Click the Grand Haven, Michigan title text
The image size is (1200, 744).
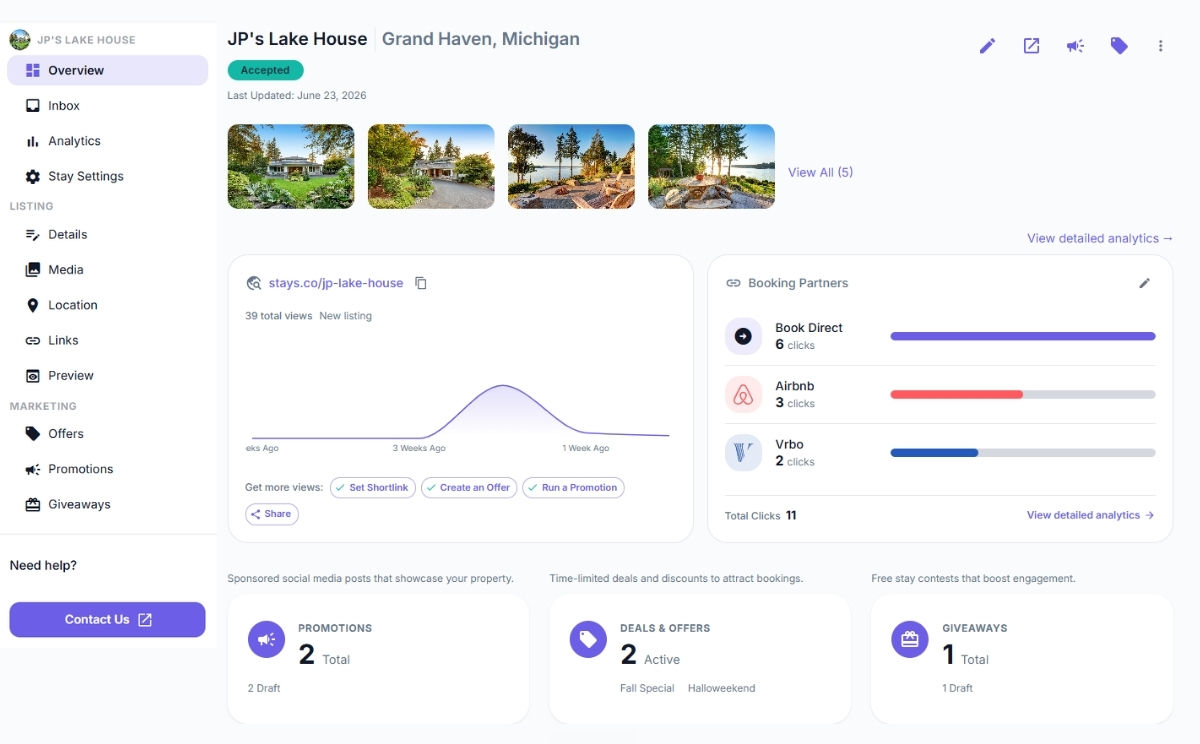(x=481, y=39)
